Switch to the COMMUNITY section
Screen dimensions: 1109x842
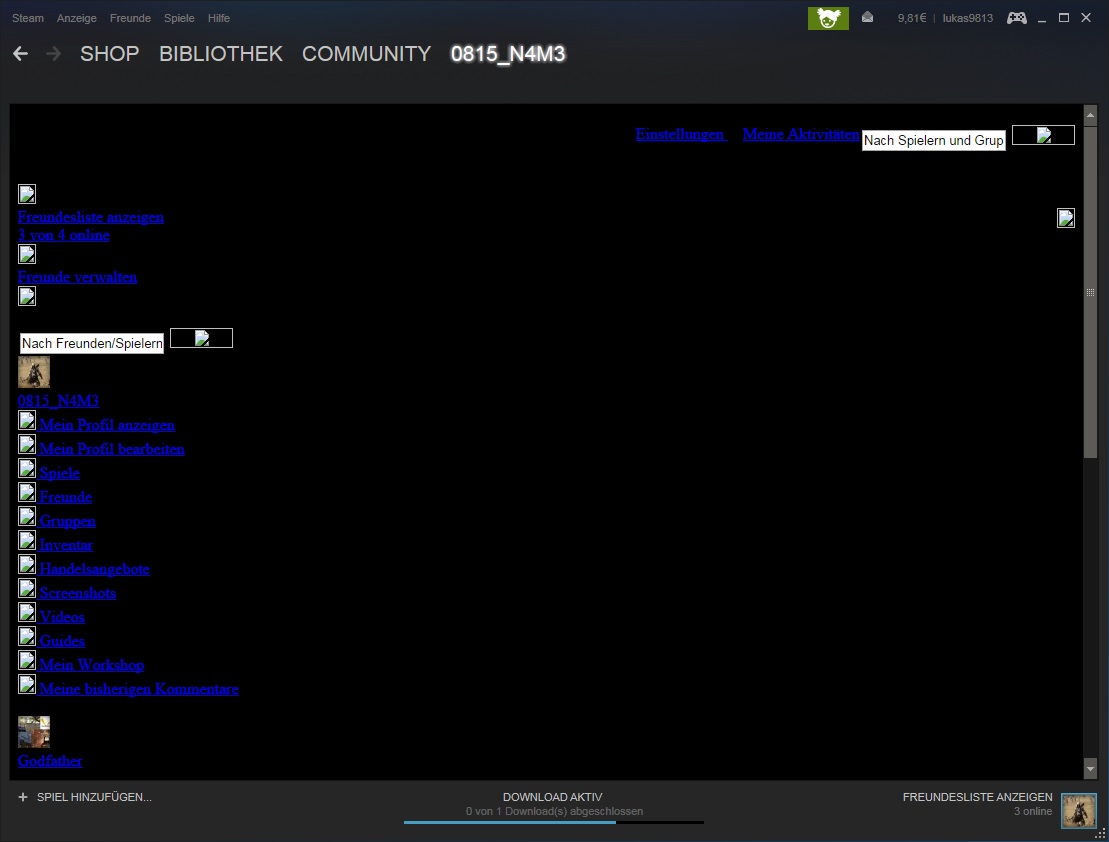pos(366,54)
